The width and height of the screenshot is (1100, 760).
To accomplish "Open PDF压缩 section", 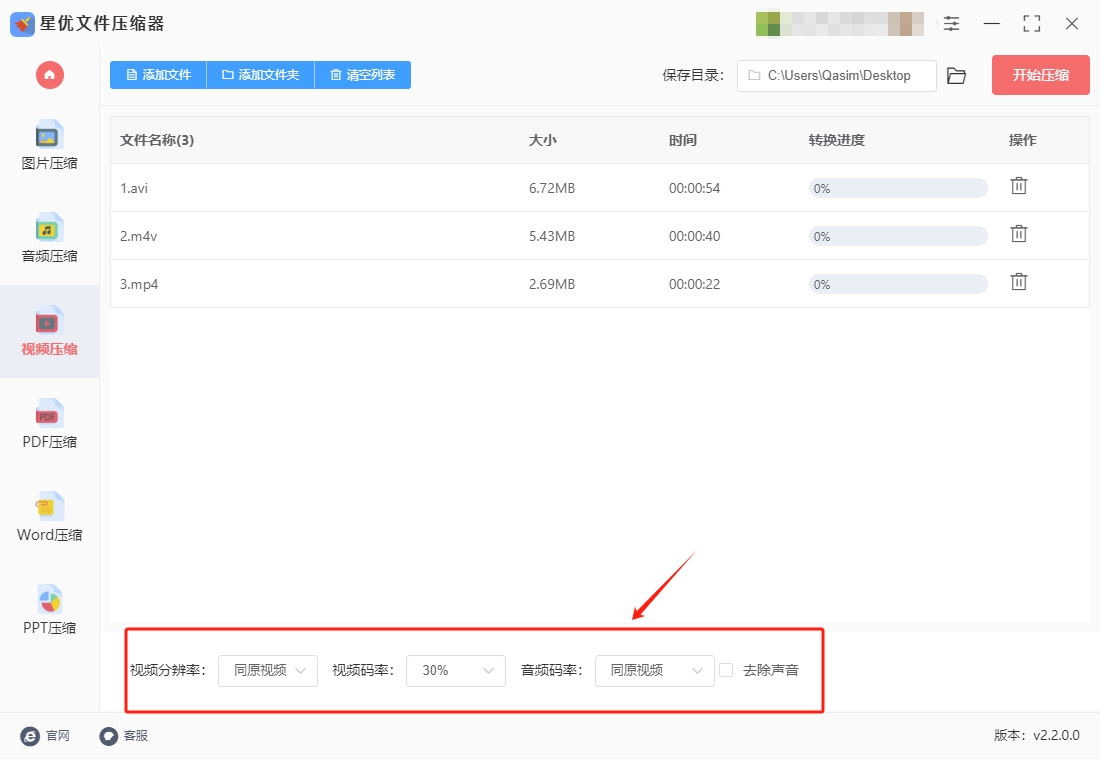I will coord(49,425).
